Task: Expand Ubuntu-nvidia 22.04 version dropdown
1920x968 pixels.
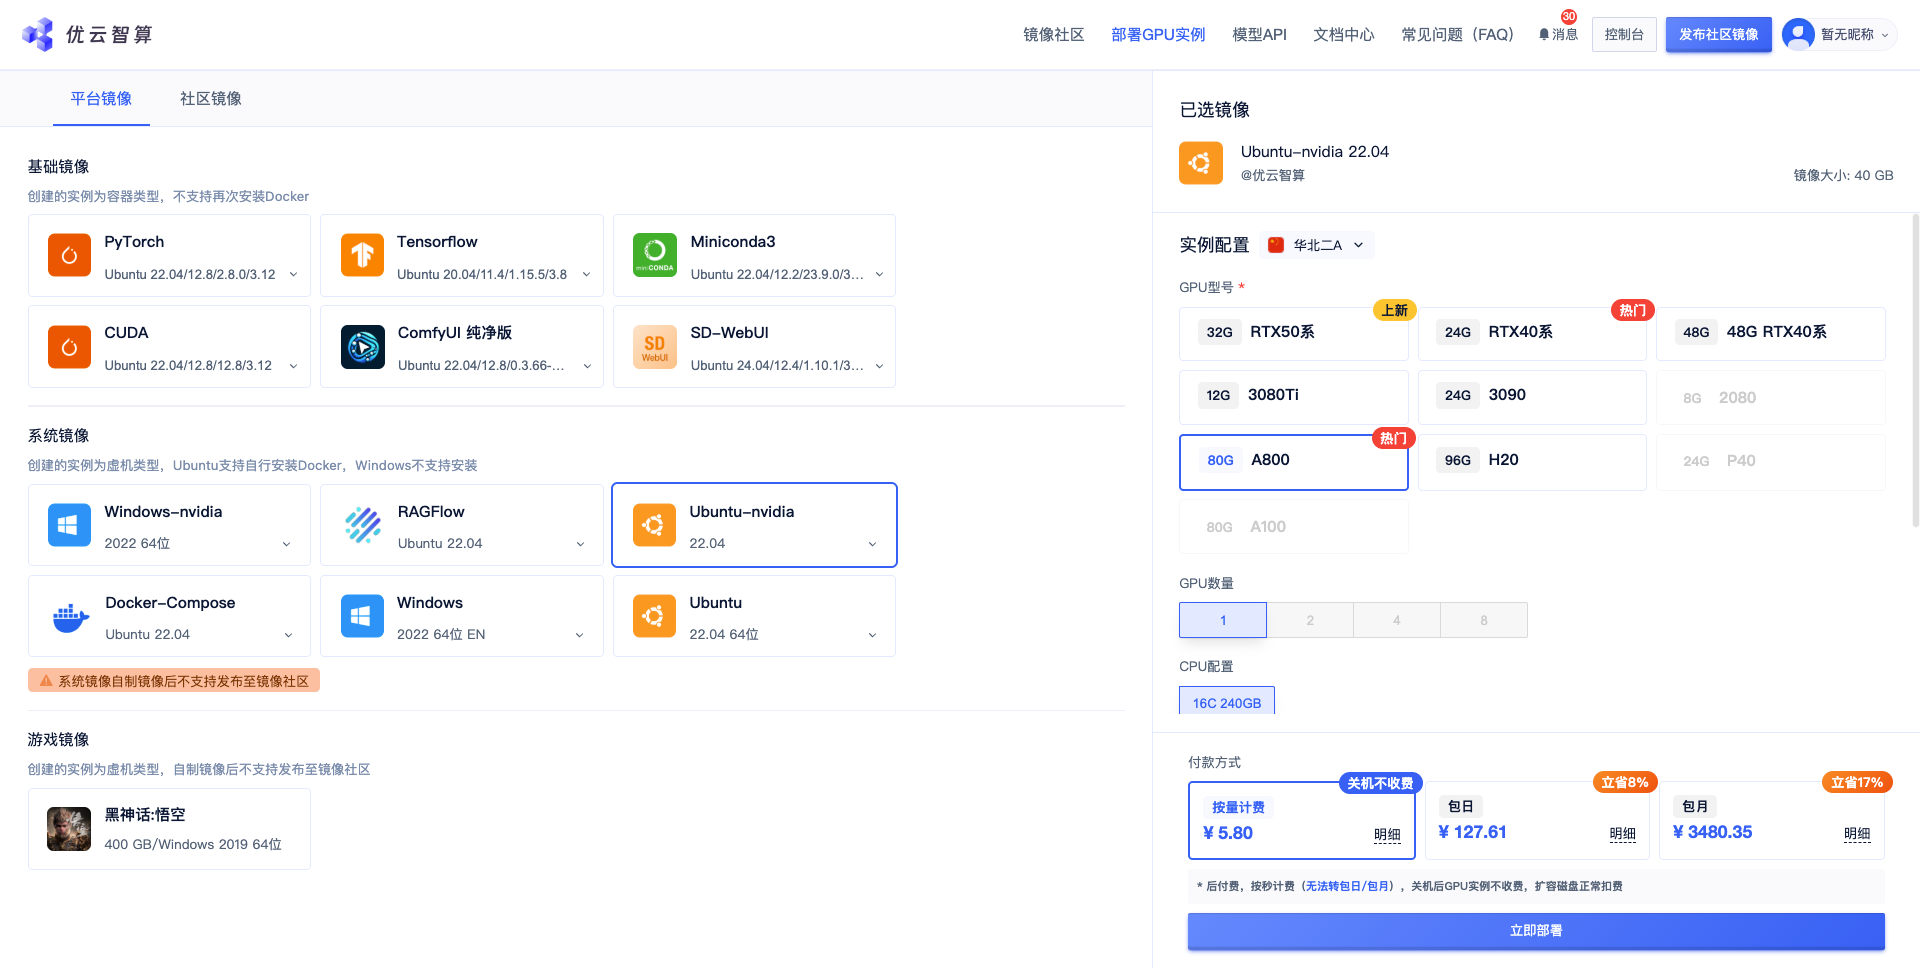Action: click(x=872, y=544)
